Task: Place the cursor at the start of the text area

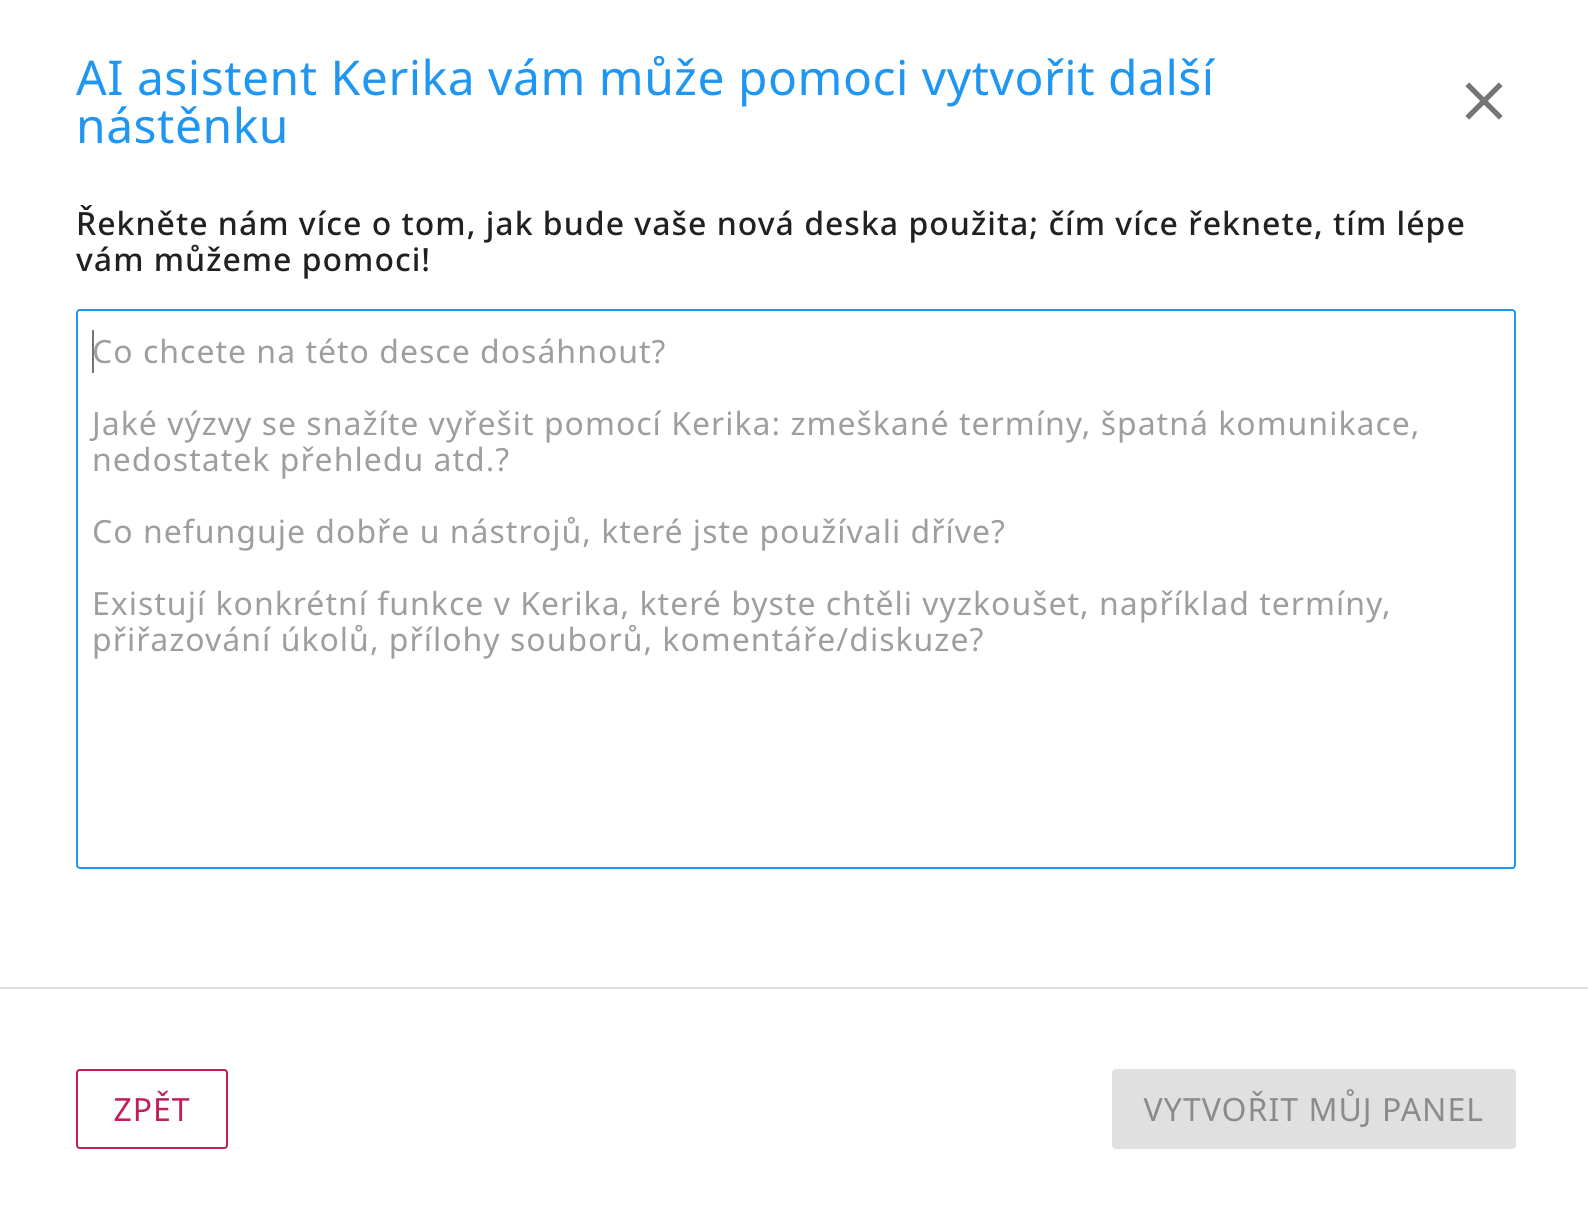Action: point(95,352)
